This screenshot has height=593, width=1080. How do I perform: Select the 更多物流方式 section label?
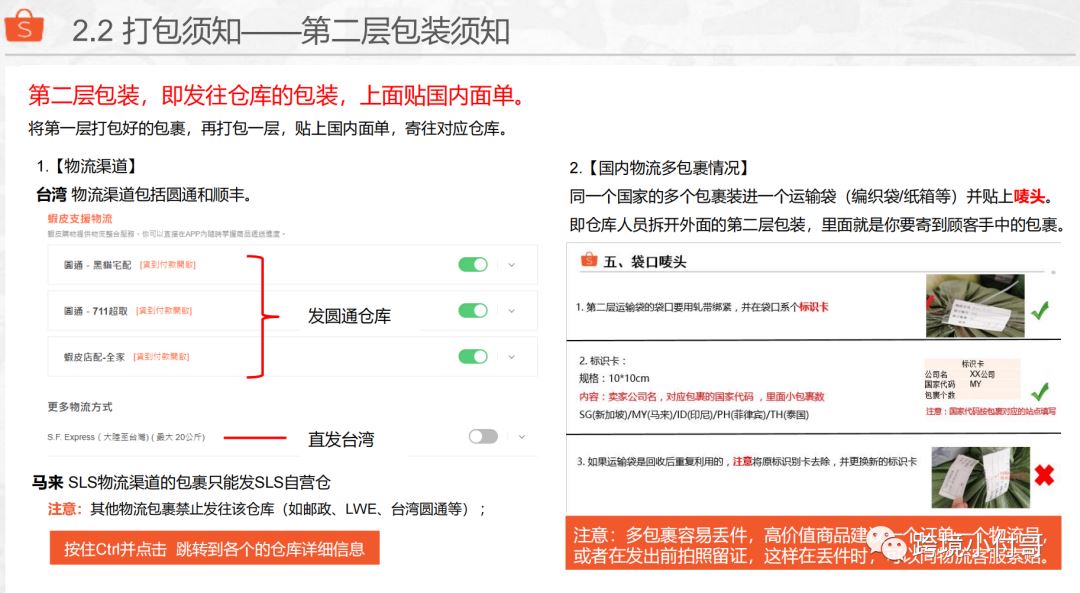coord(80,407)
